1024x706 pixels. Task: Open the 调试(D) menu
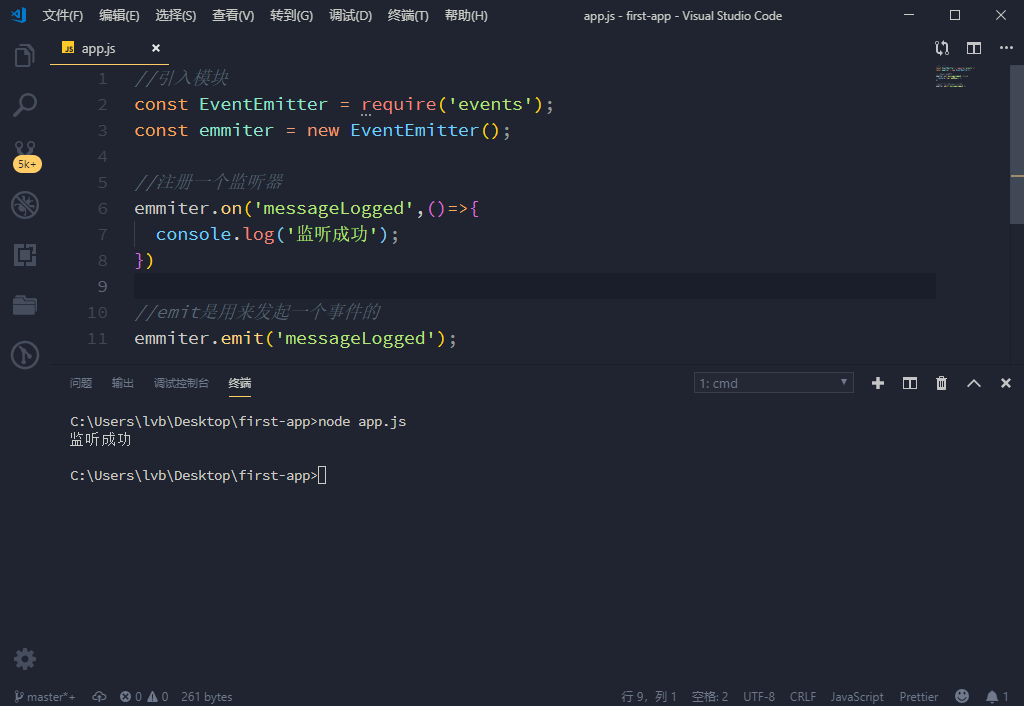(350, 16)
